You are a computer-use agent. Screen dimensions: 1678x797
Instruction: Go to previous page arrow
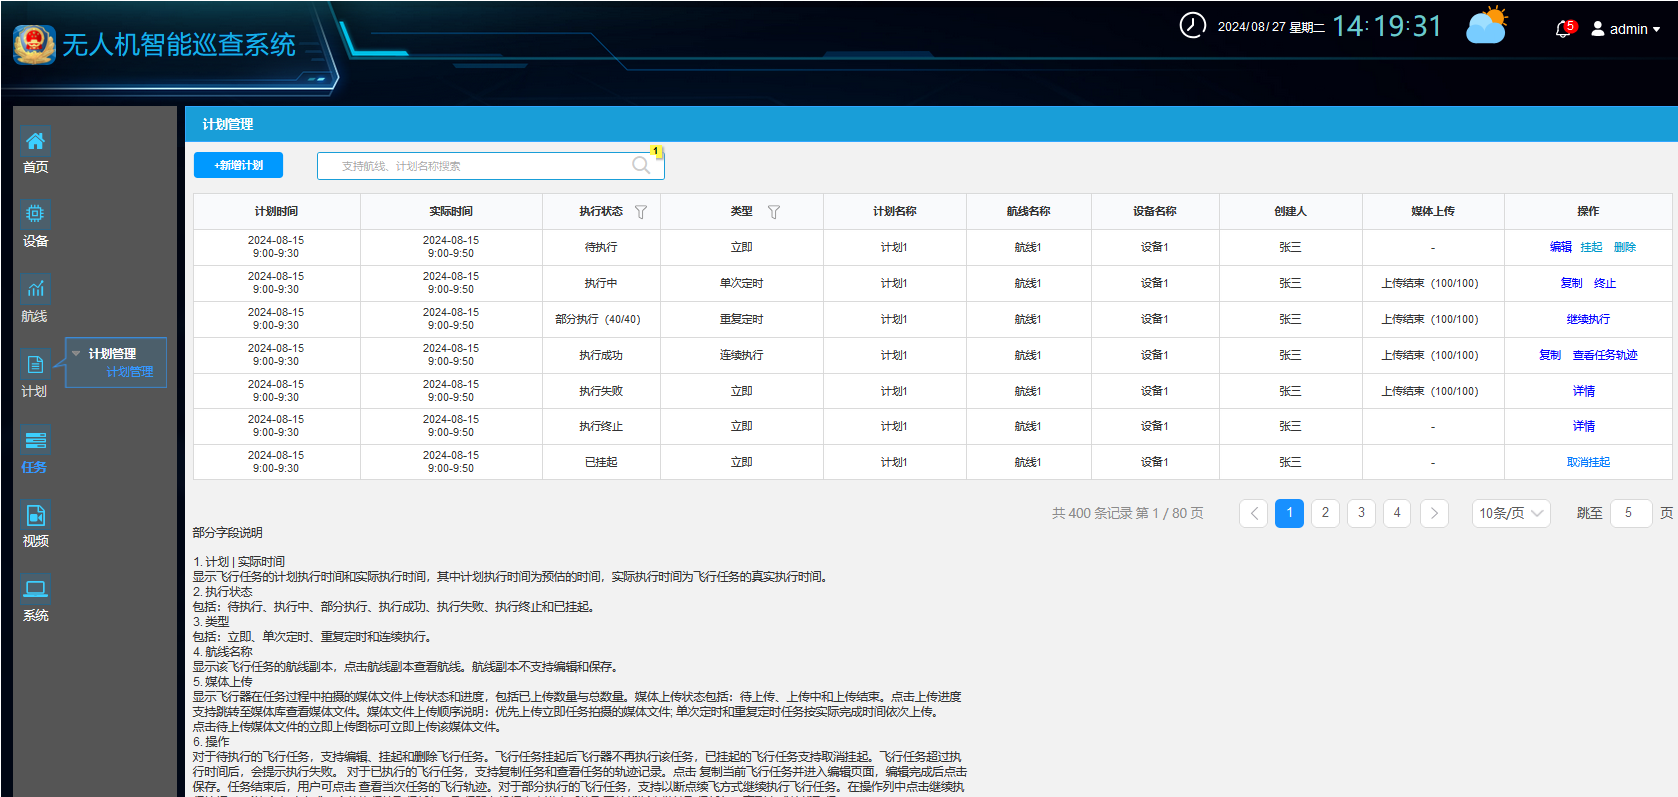point(1254,513)
